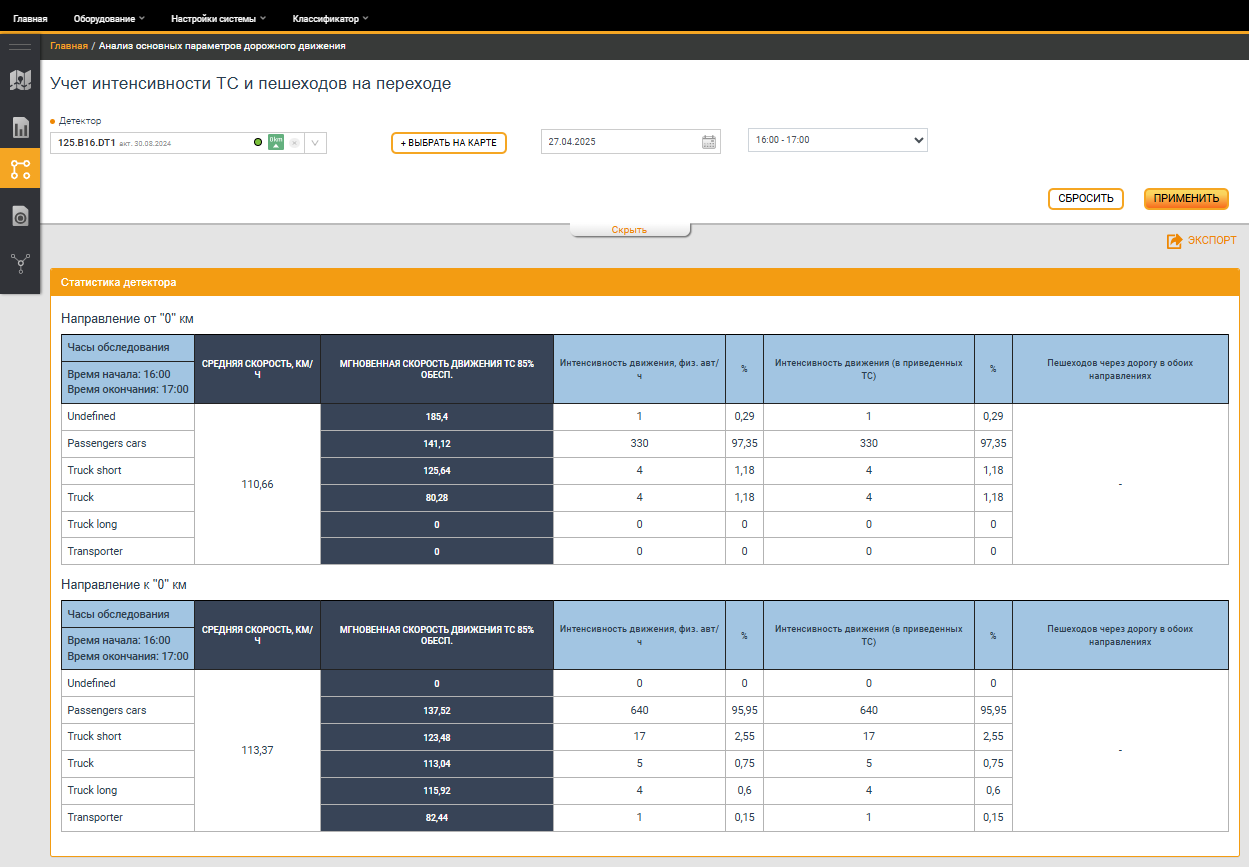This screenshot has height=867, width=1249.
Task: Click the ПРИМЕНИТЬ button
Action: pos(1186,198)
